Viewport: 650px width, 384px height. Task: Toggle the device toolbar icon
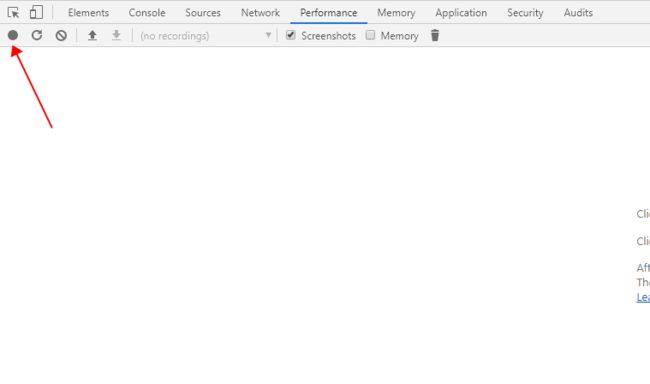pos(36,12)
